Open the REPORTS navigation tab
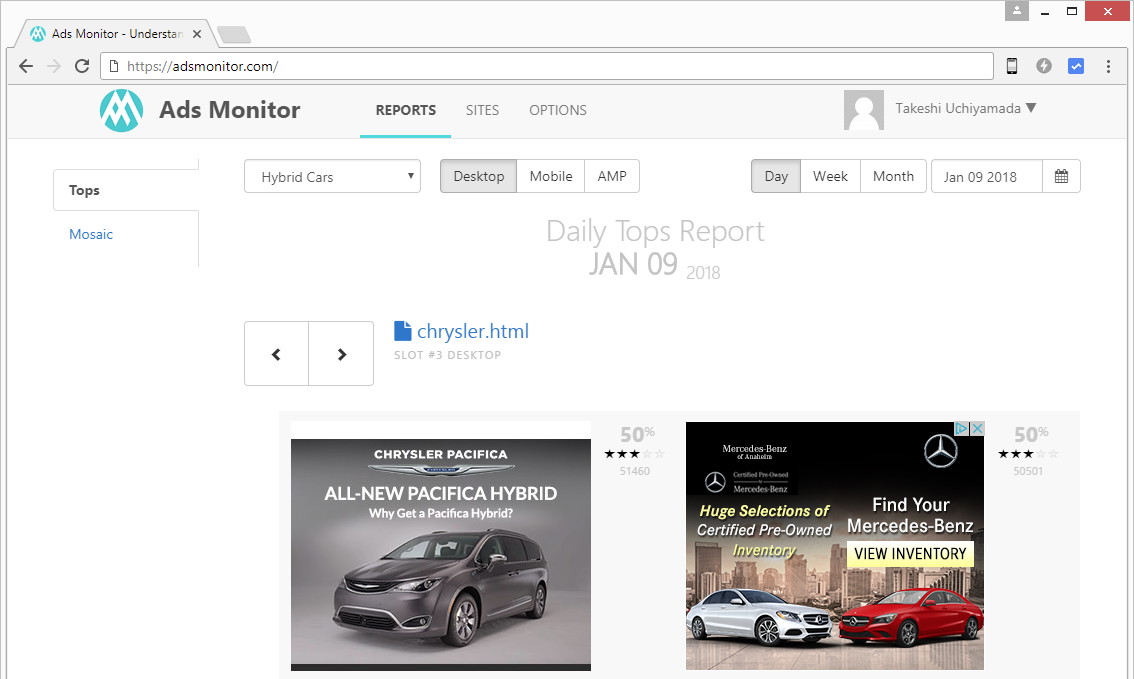The image size is (1134, 679). [406, 111]
